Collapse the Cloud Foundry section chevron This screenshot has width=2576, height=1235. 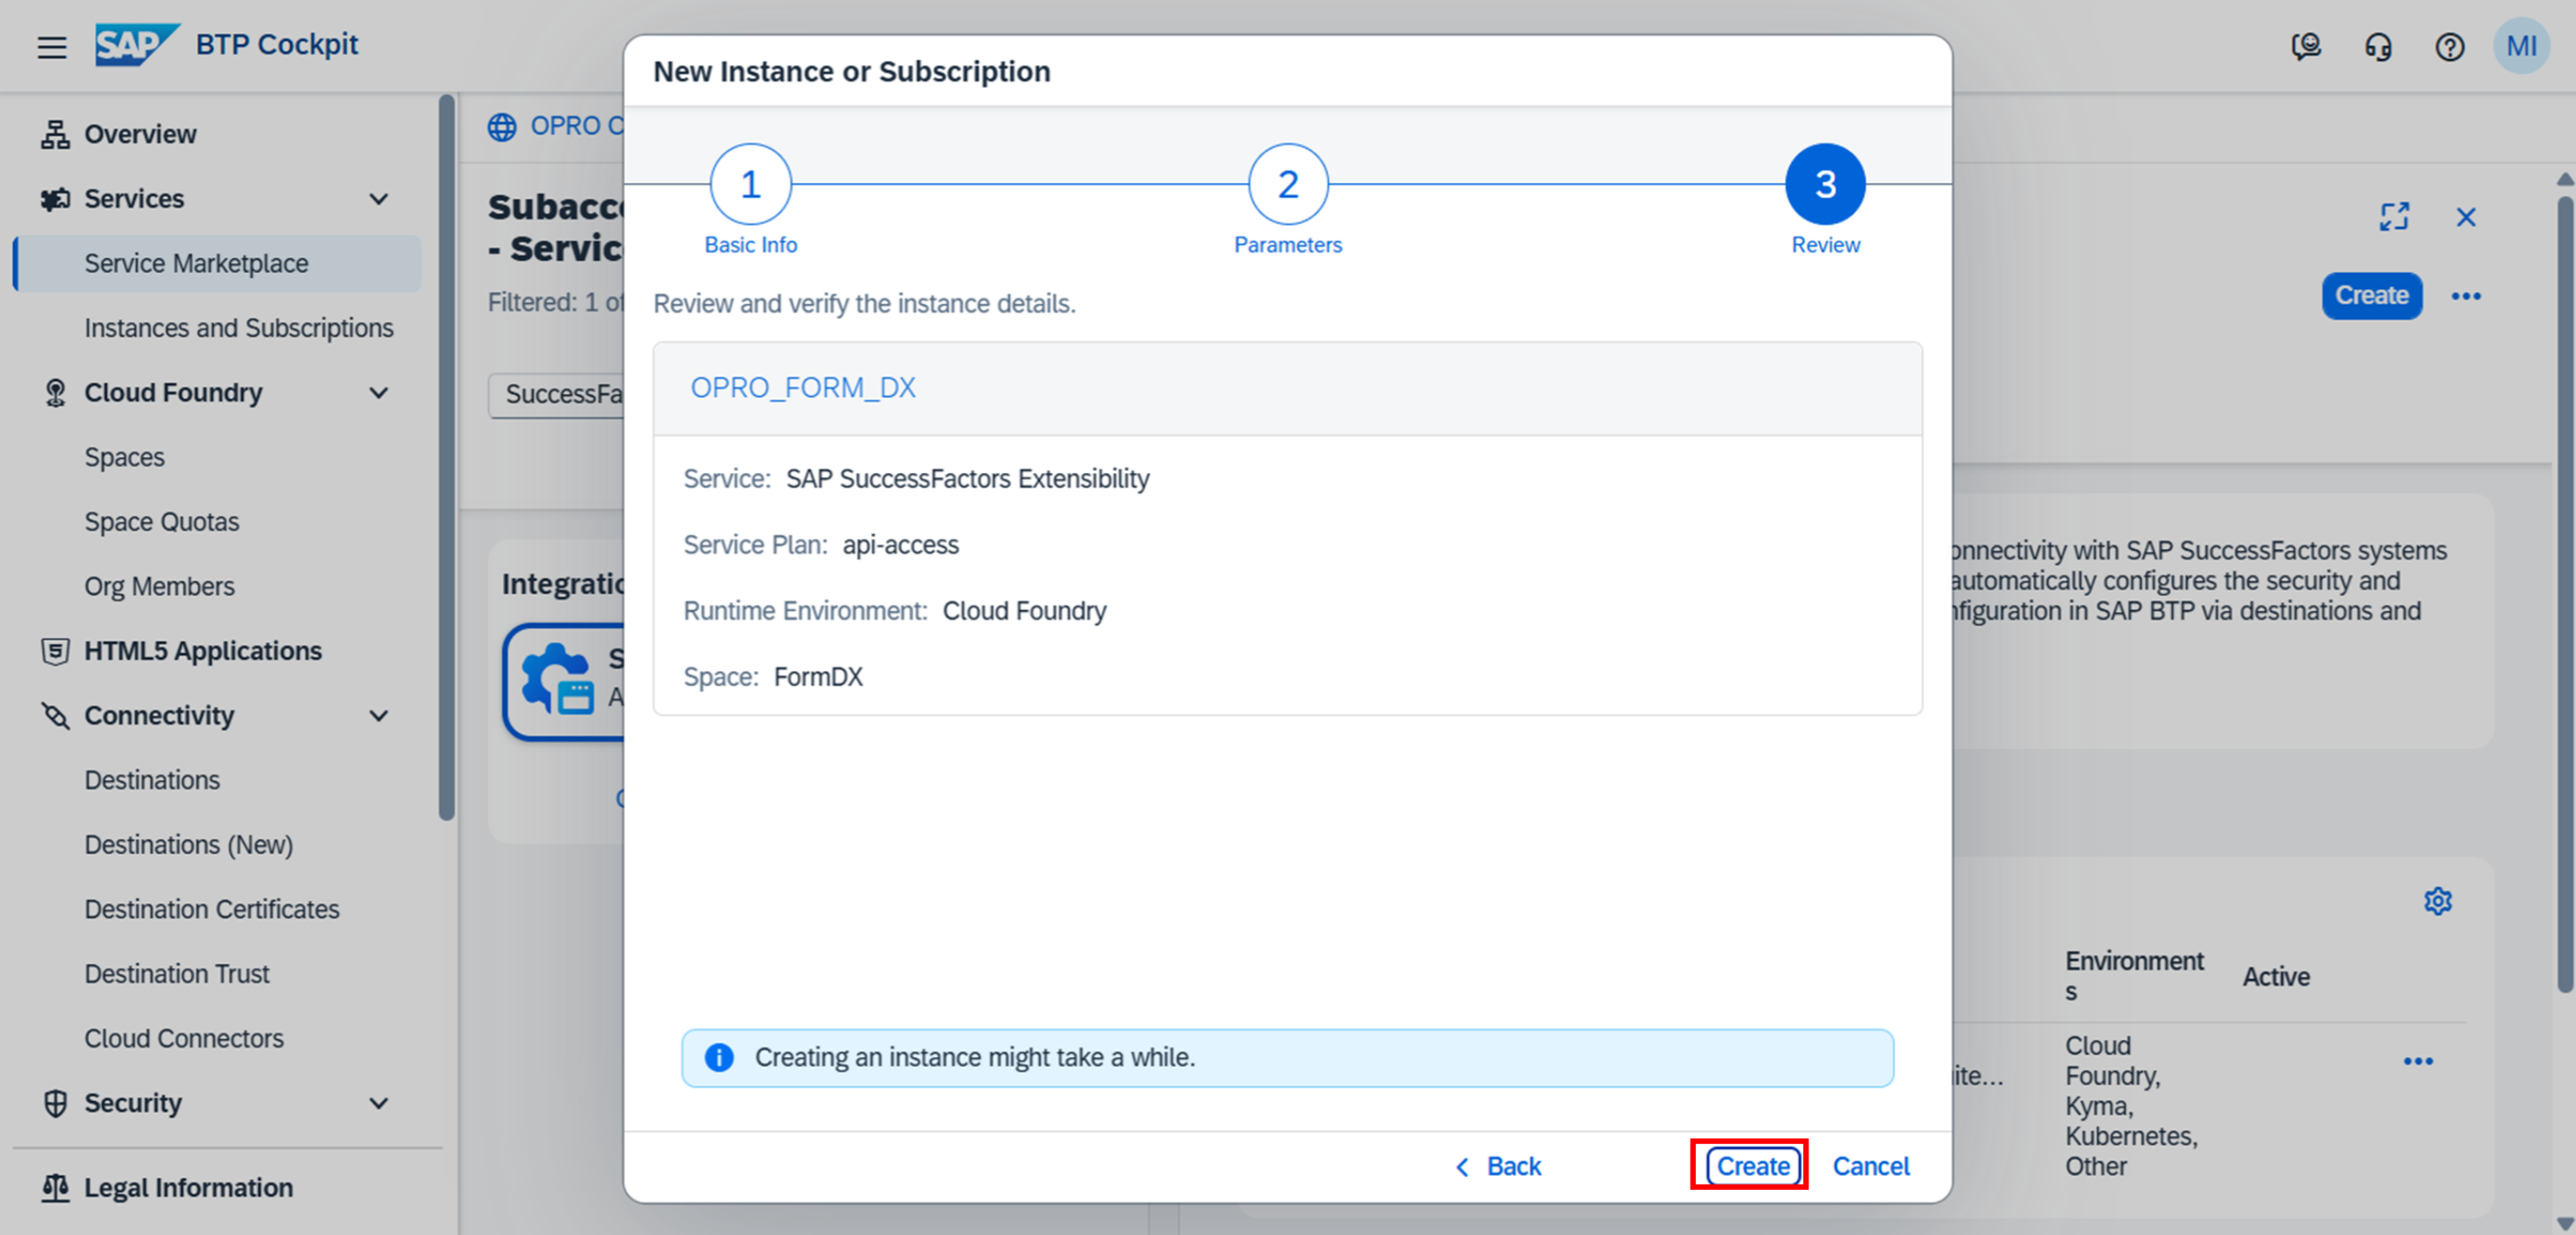pyautogui.click(x=379, y=393)
